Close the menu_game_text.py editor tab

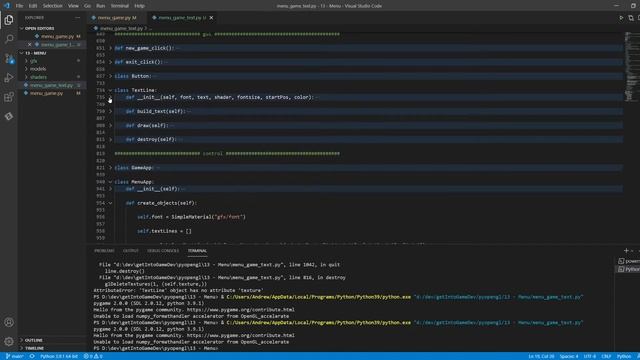pos(211,18)
